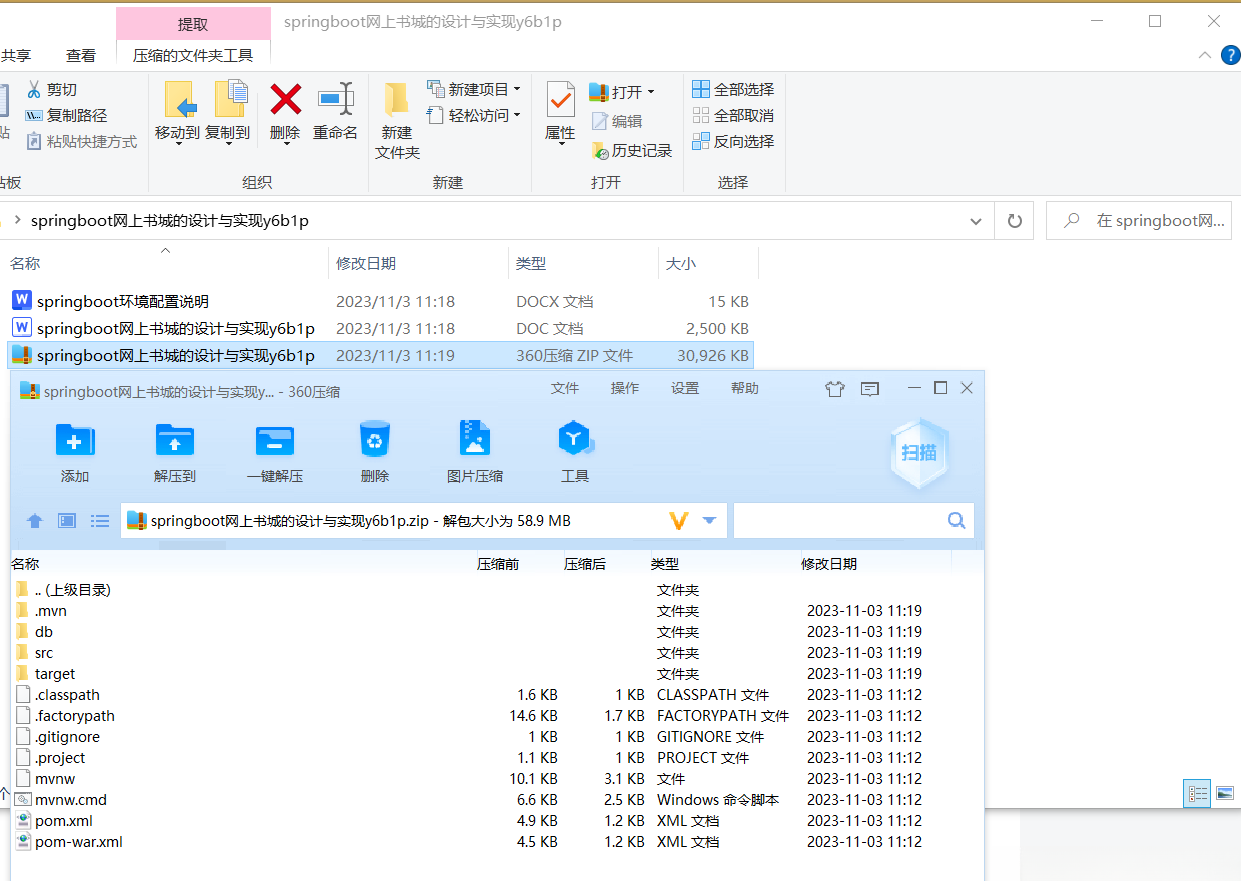Click the 复制到 copy-to icon in Explorer ribbon
Image resolution: width=1241 pixels, height=881 pixels.
(x=231, y=100)
